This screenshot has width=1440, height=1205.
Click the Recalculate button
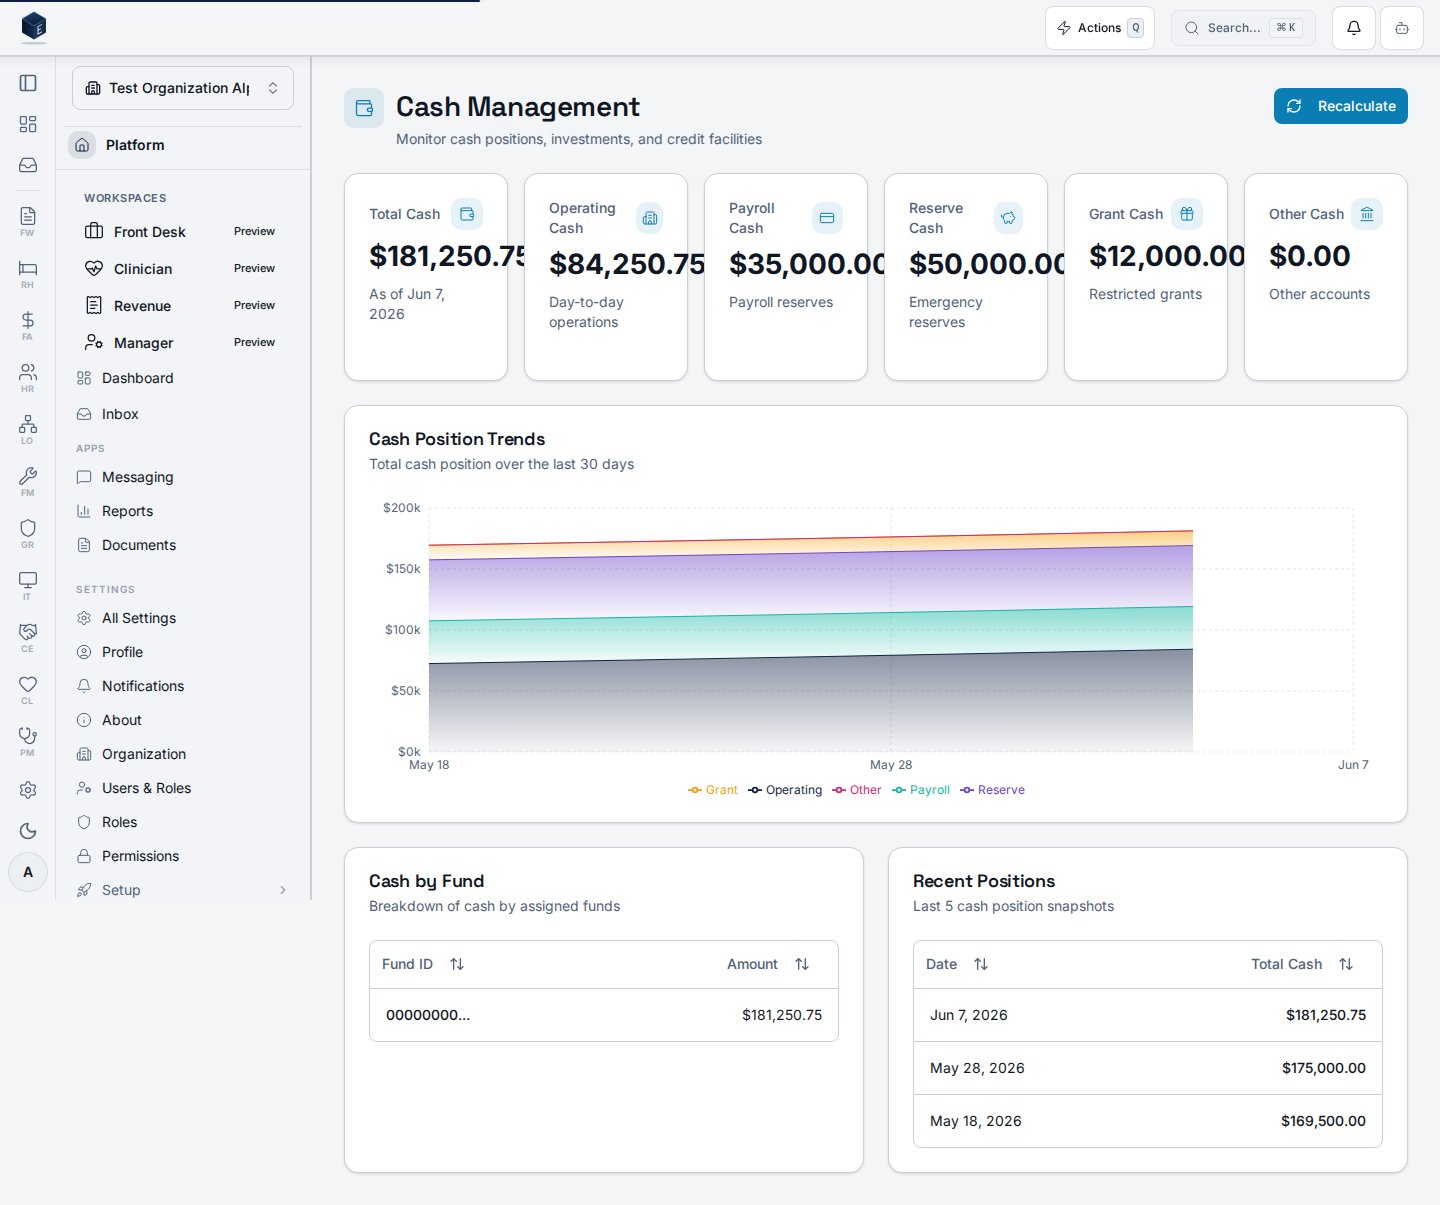pyautogui.click(x=1341, y=106)
